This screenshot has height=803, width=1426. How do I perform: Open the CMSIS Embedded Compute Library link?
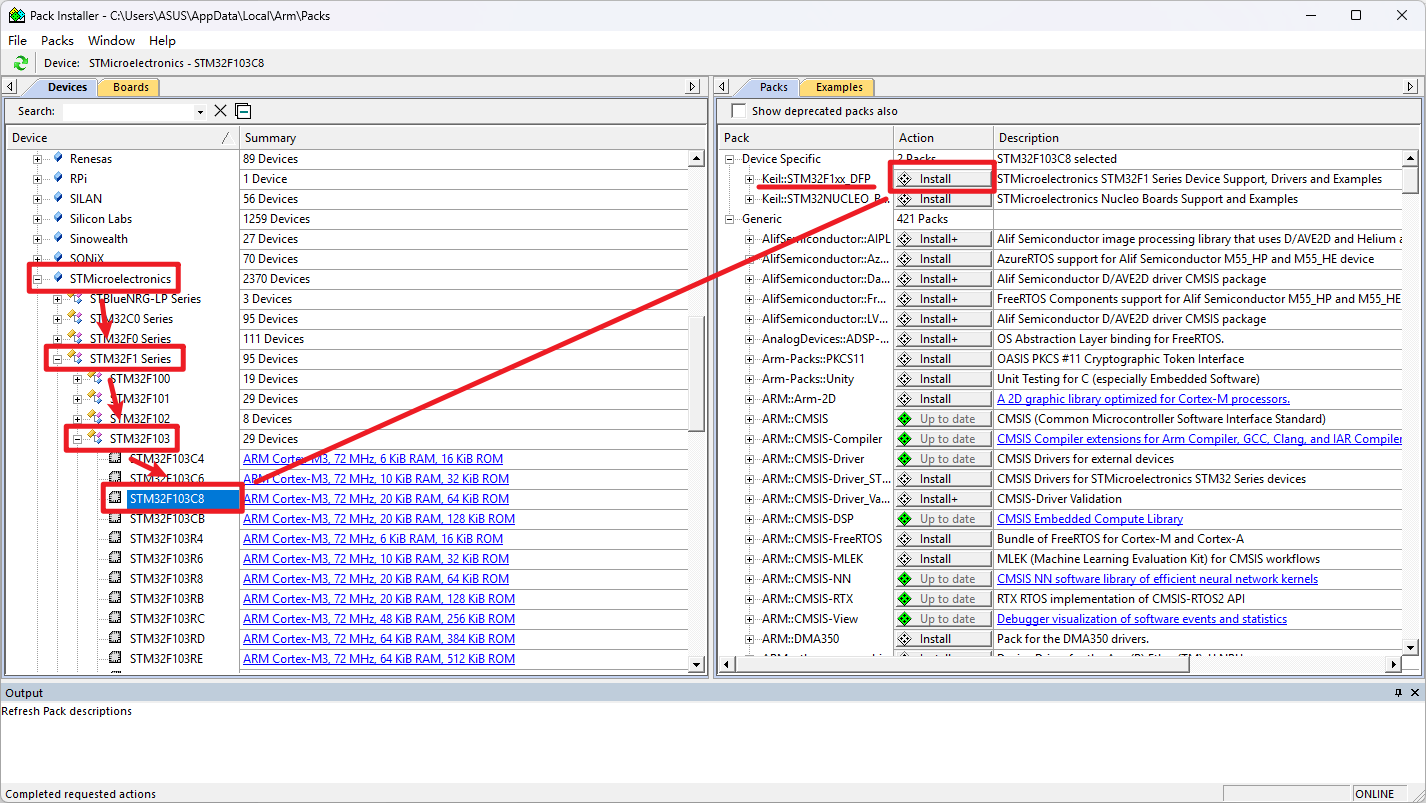click(1089, 519)
